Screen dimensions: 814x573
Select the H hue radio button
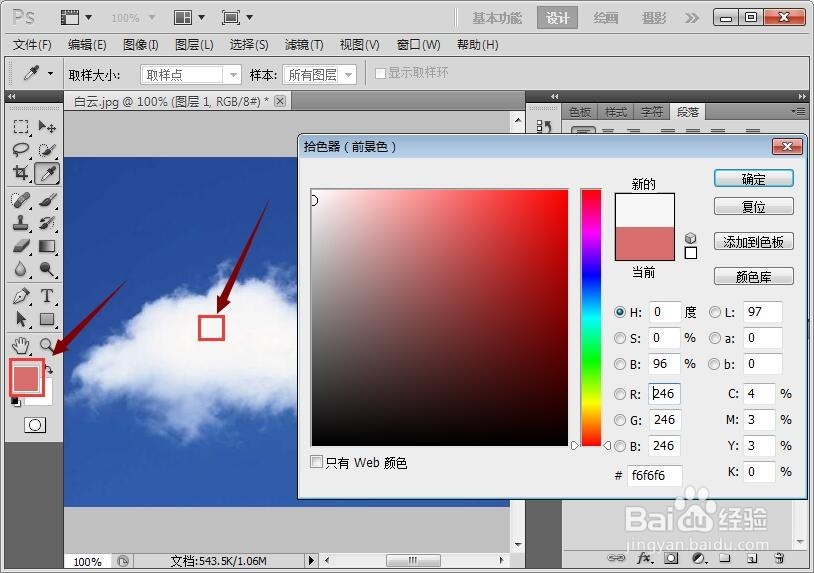620,312
